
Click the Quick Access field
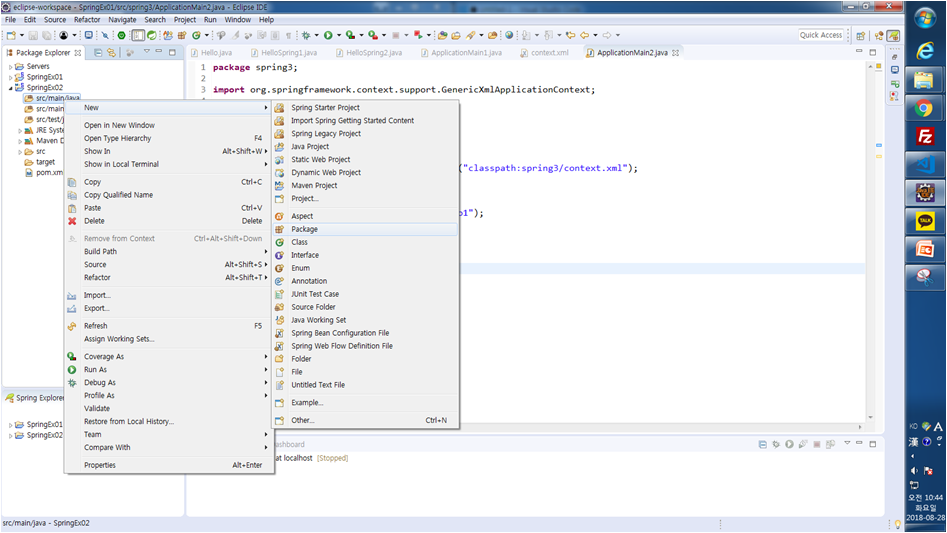pos(820,35)
